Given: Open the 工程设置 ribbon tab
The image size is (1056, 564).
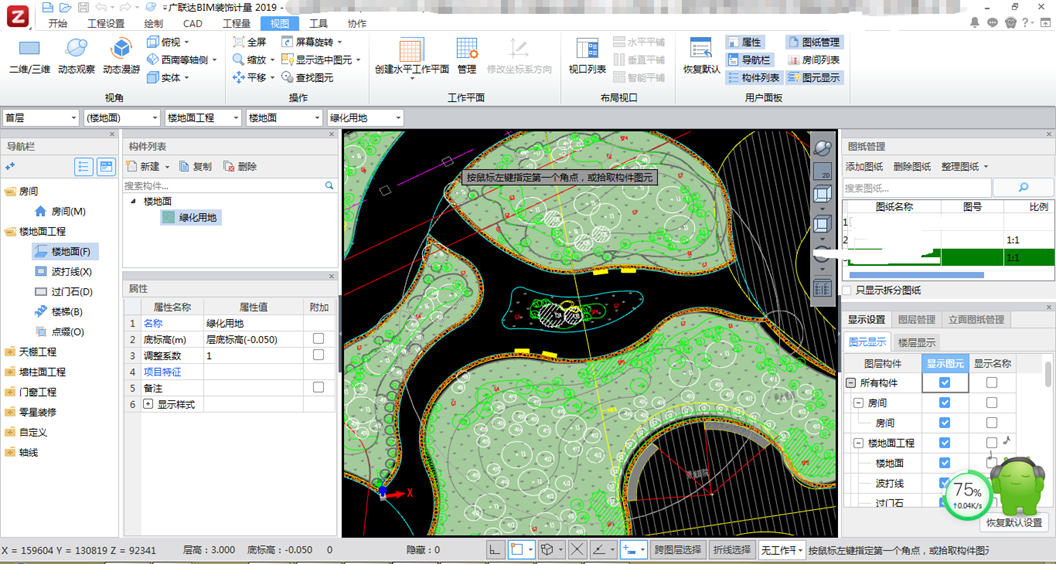Looking at the screenshot, I should coord(106,24).
